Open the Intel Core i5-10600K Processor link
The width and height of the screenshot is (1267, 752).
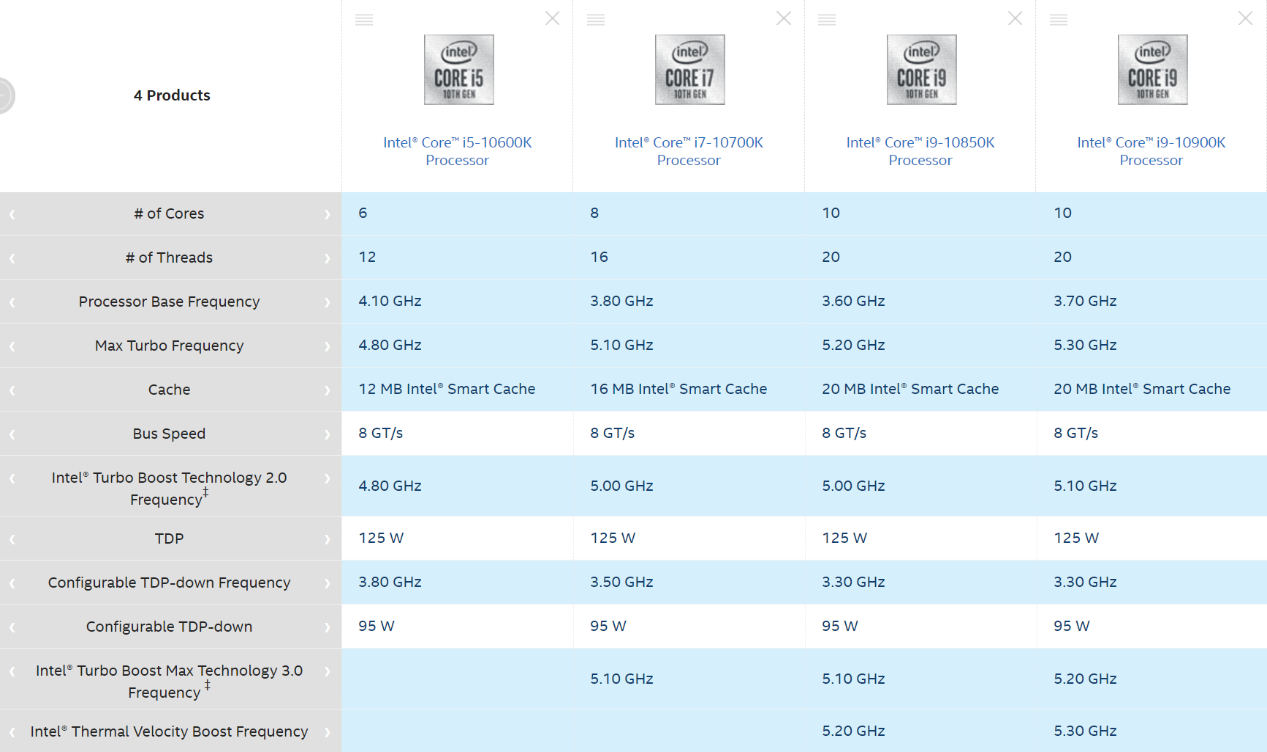click(457, 151)
